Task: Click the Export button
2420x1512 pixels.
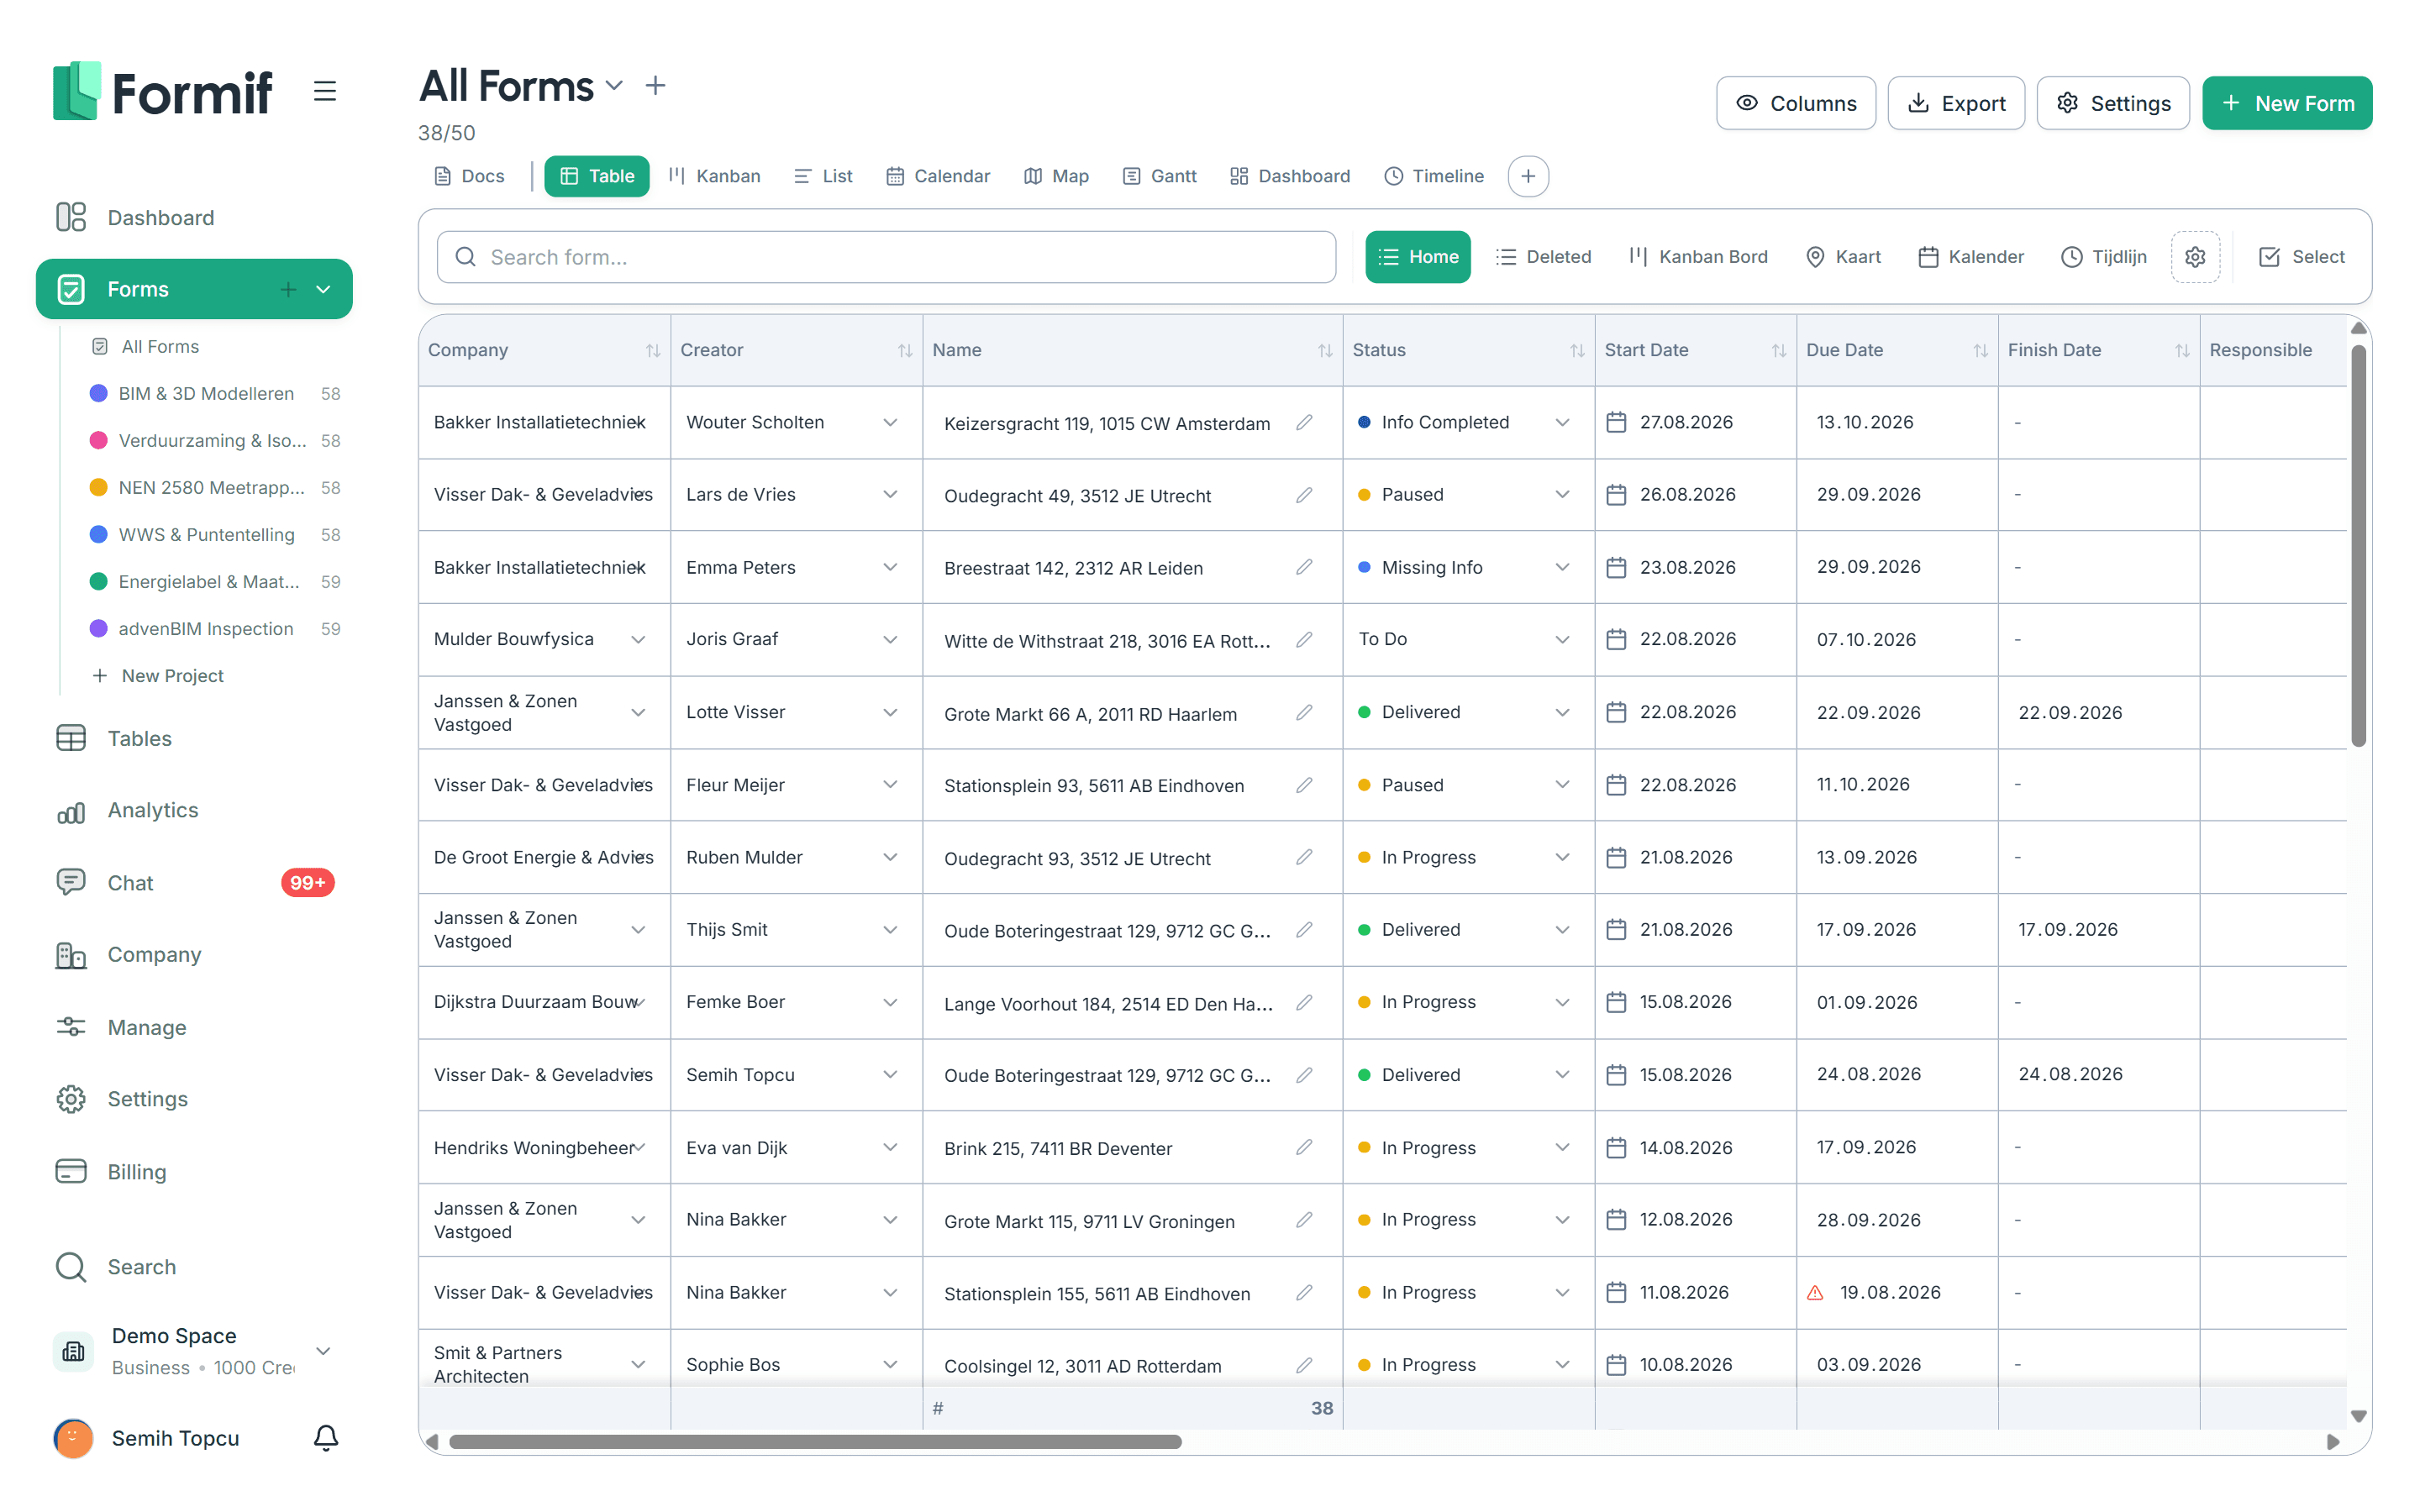Action: [x=1955, y=103]
